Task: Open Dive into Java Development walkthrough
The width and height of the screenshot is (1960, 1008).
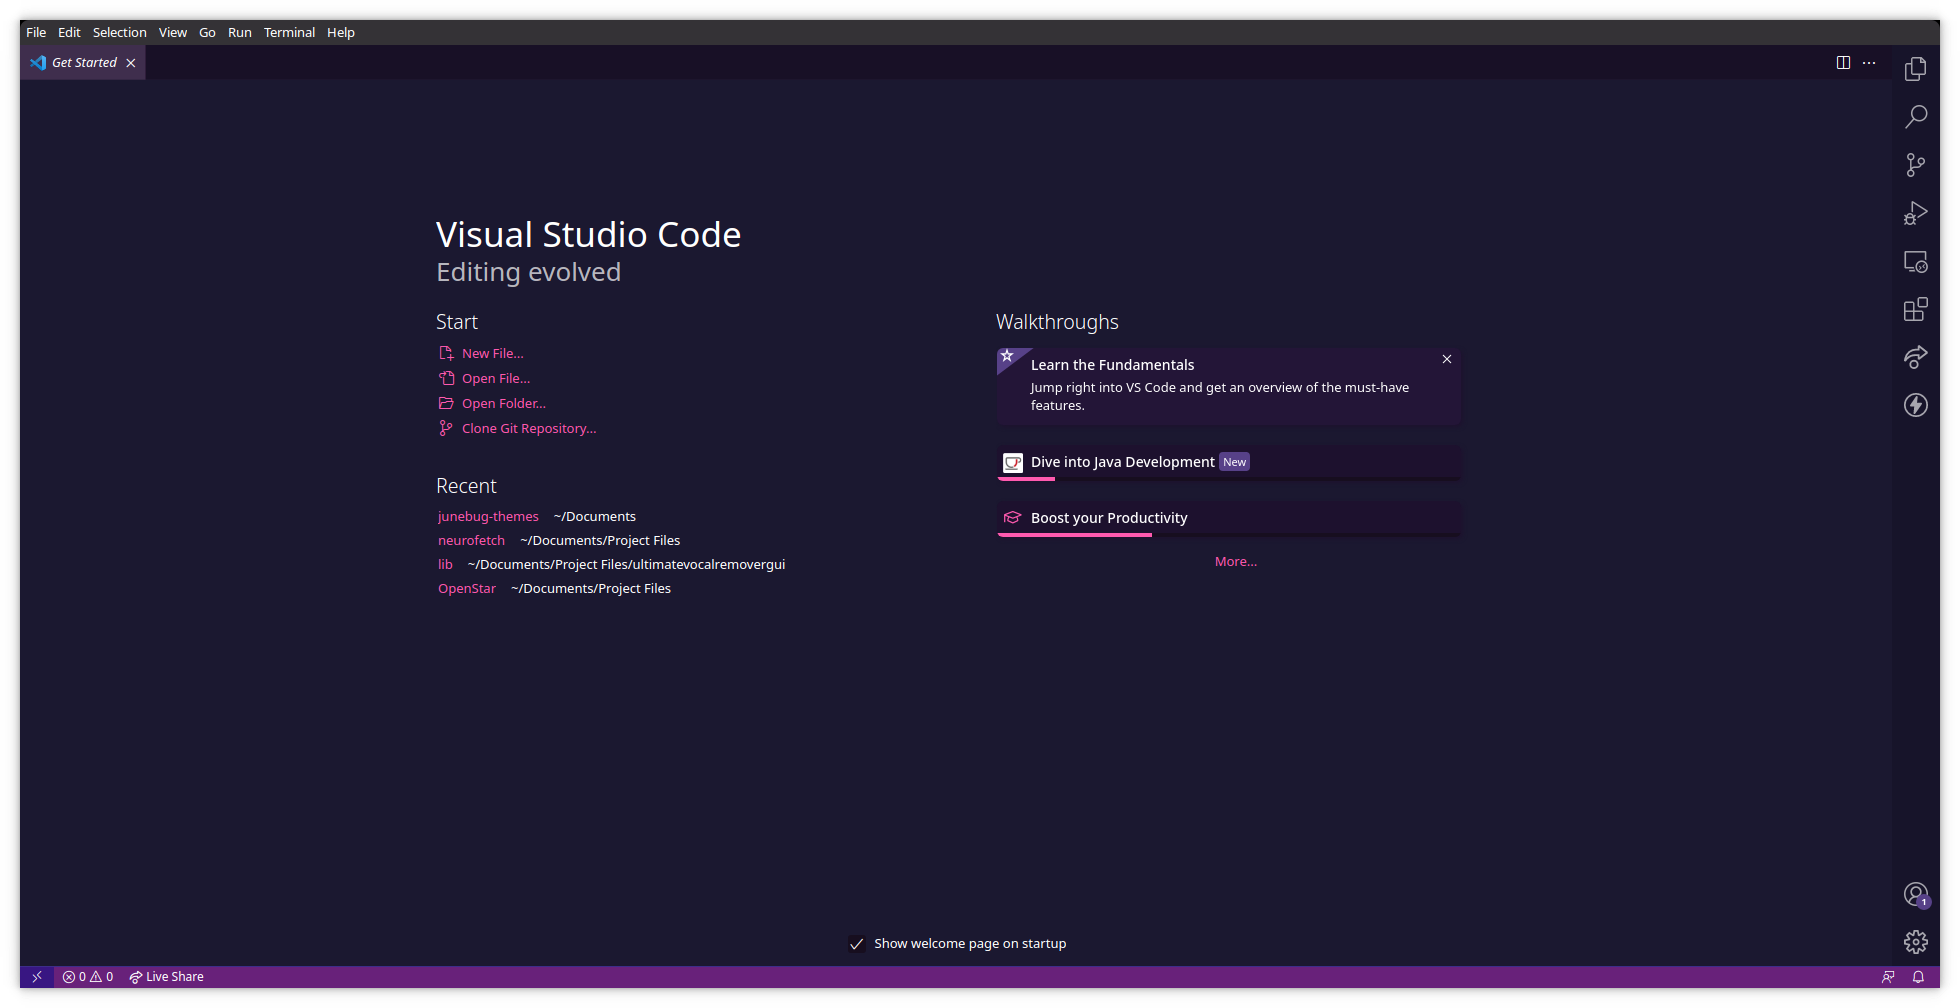Action: (1229, 462)
